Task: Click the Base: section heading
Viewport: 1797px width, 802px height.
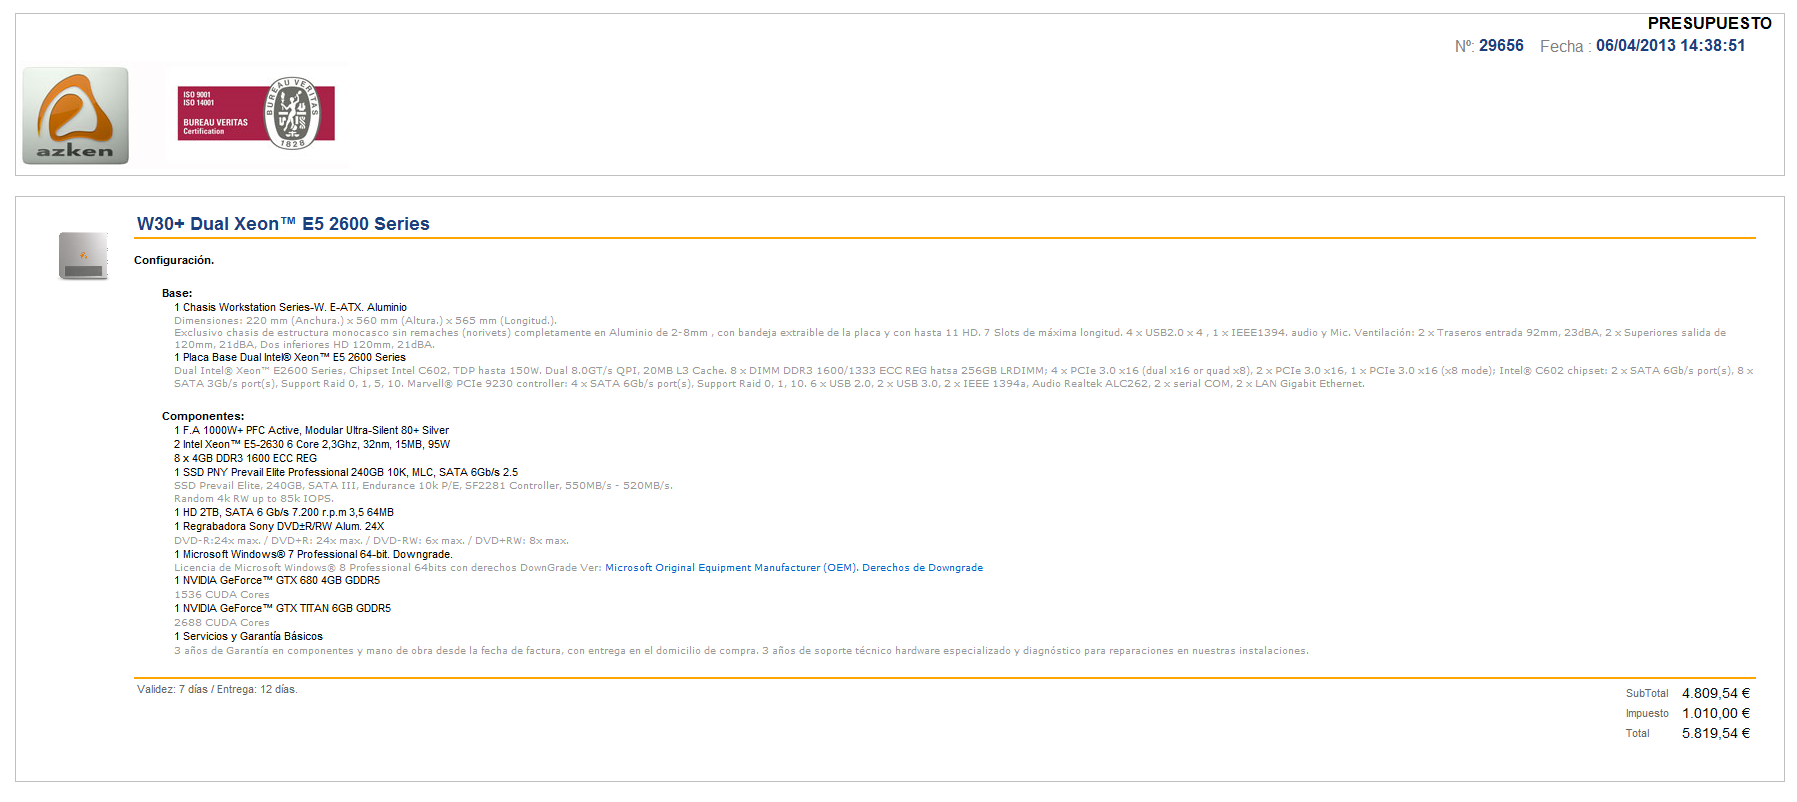Action: [177, 293]
